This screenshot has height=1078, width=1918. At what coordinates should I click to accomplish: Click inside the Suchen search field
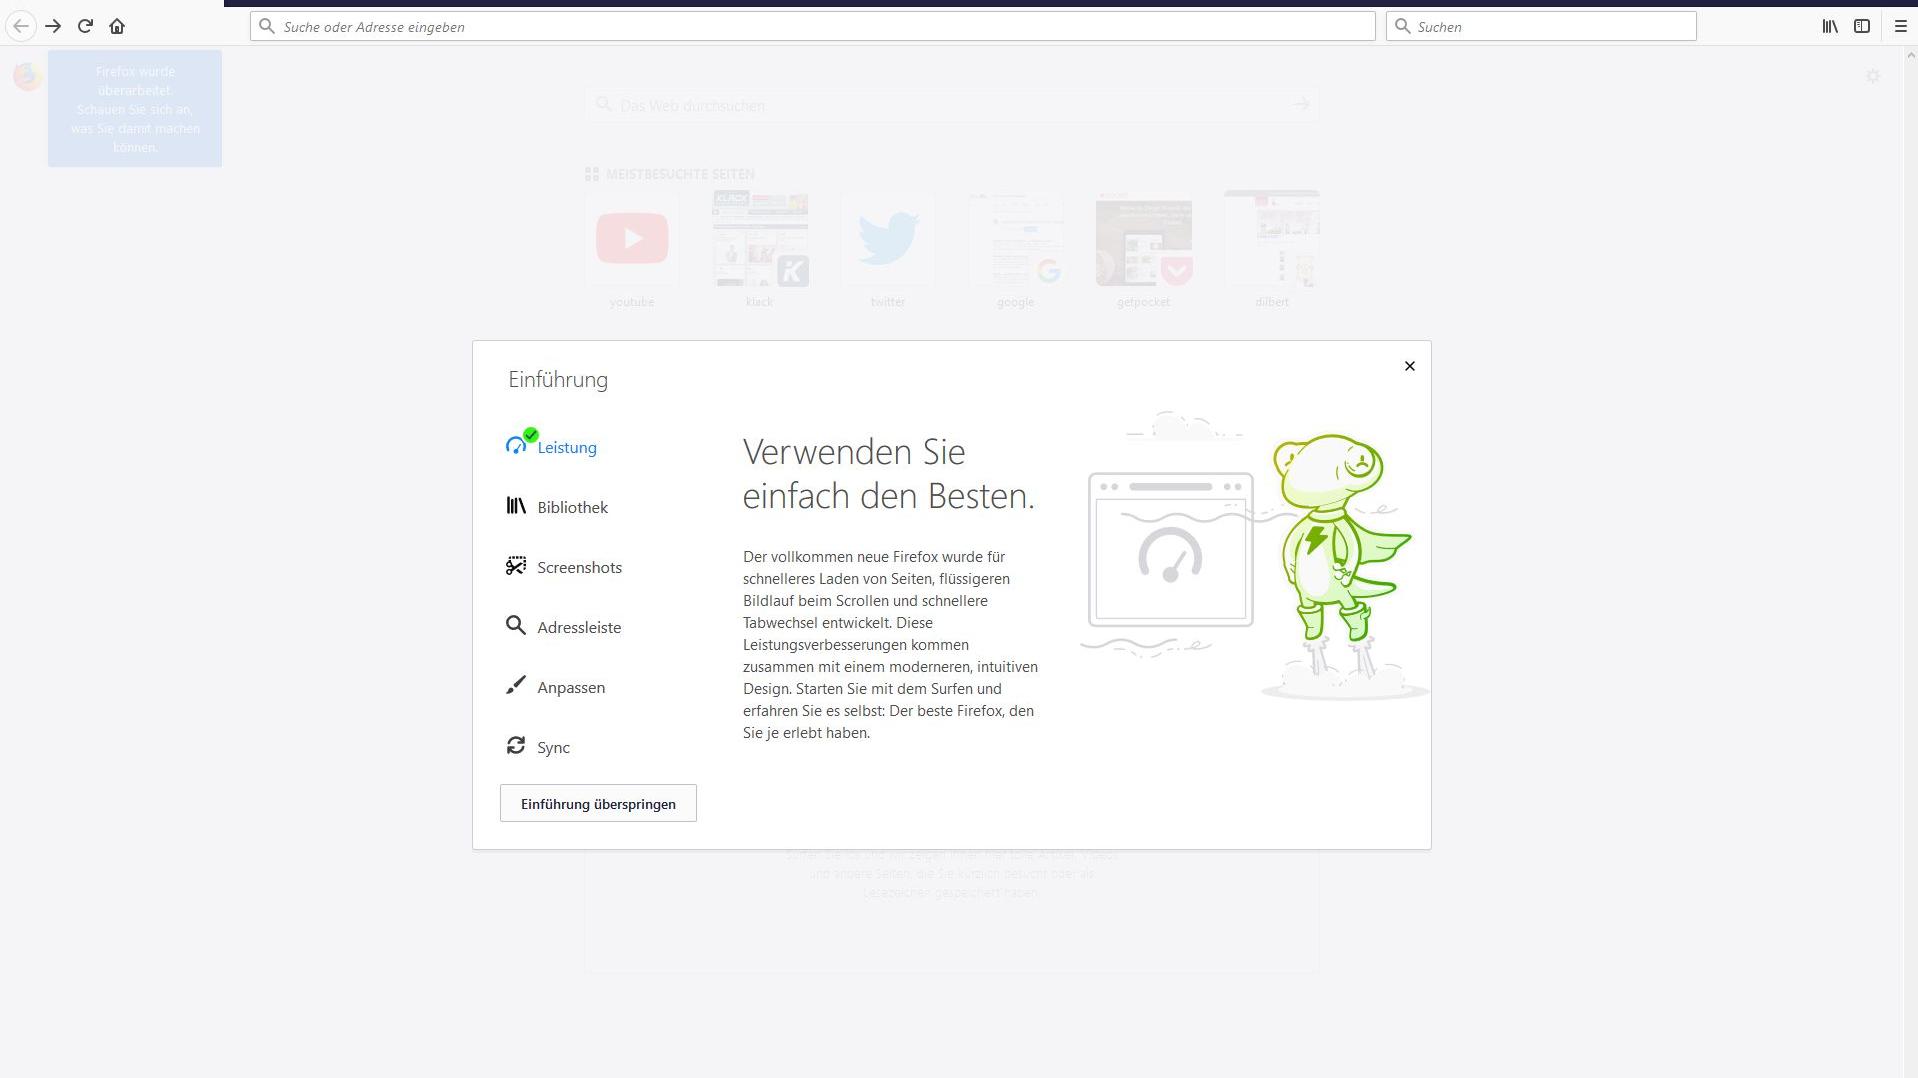tap(1540, 26)
